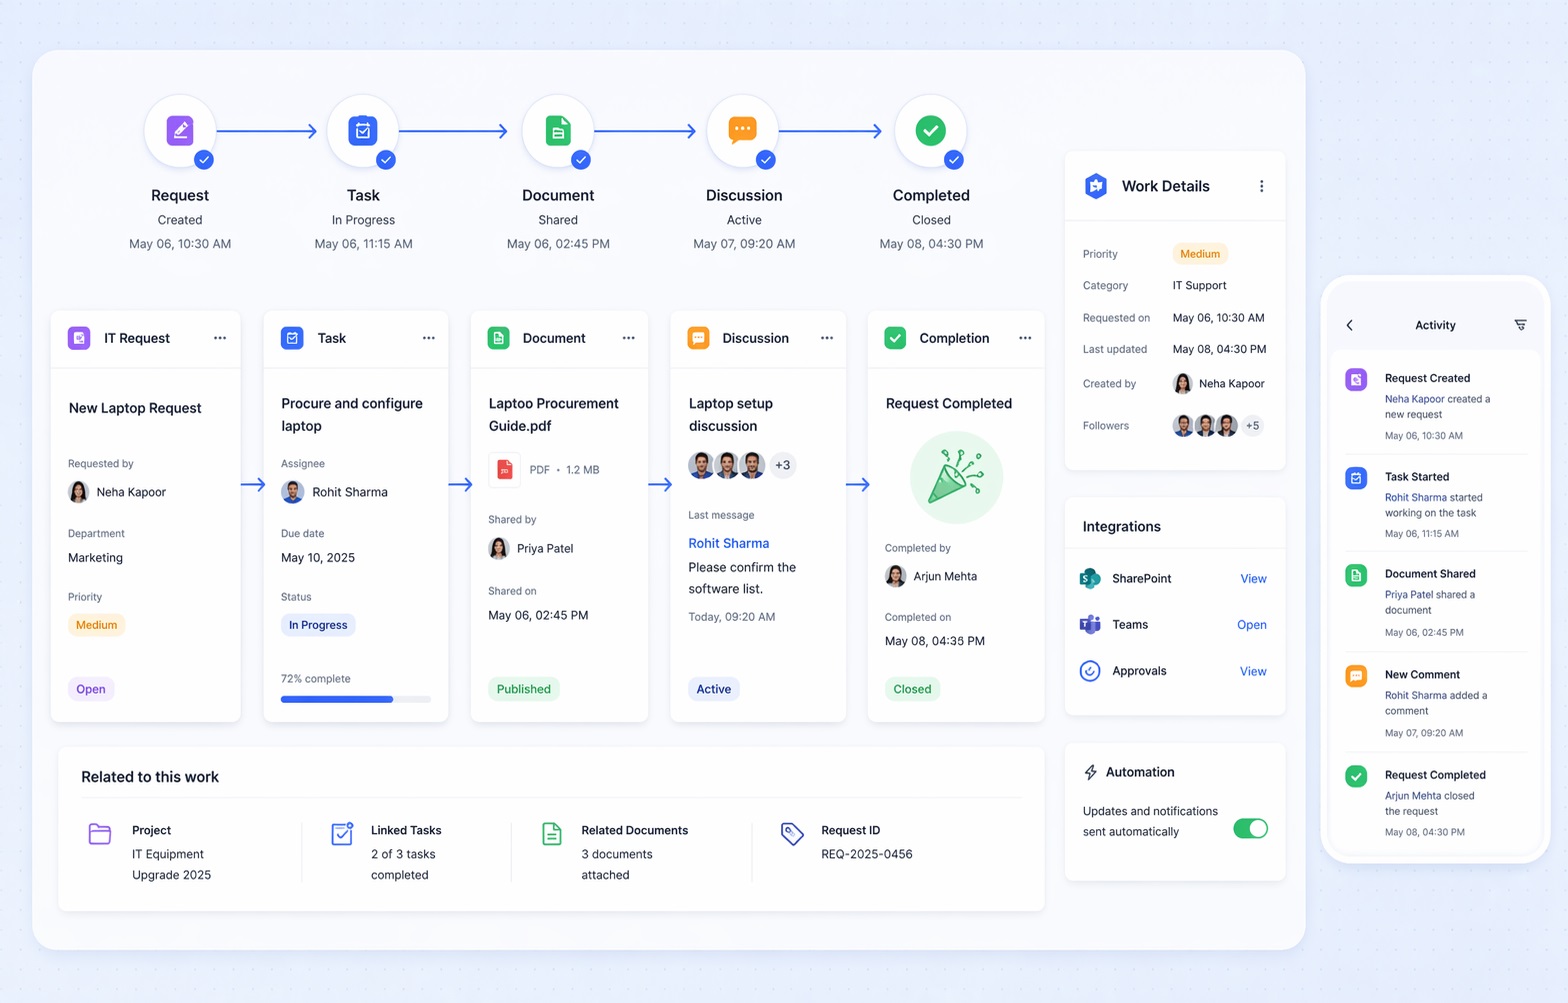Click the Published status badge
Viewport: 1568px width, 1003px height.
coord(523,689)
